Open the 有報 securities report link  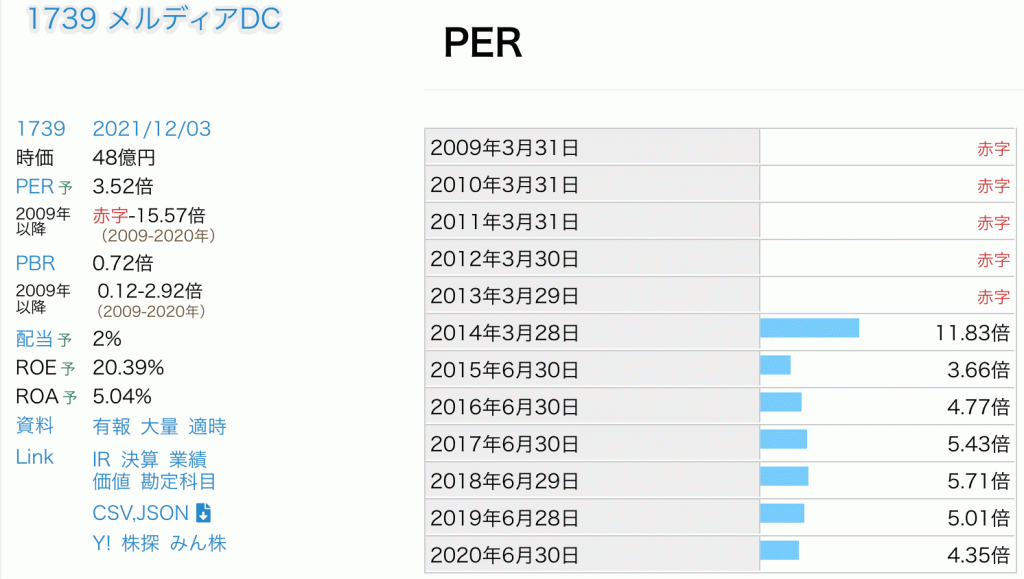pyautogui.click(x=111, y=427)
